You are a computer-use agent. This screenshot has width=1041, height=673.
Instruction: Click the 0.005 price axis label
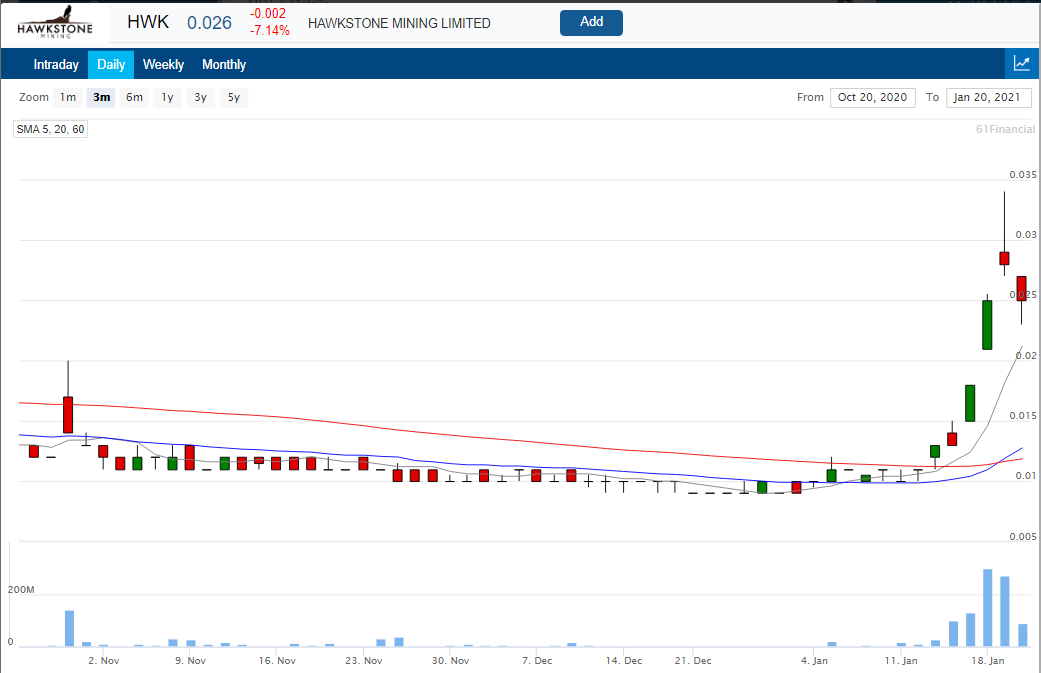pyautogui.click(x=1022, y=536)
